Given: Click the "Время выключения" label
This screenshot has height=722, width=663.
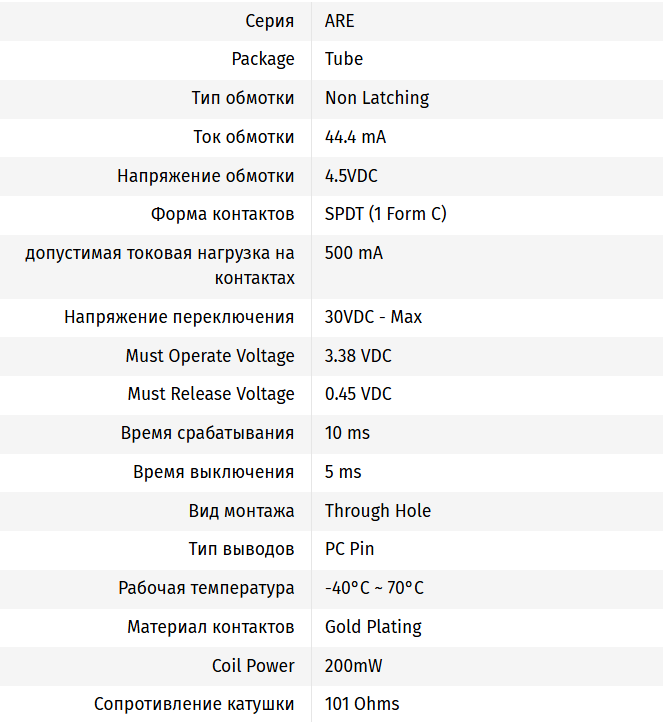Looking at the screenshot, I should point(213,472).
